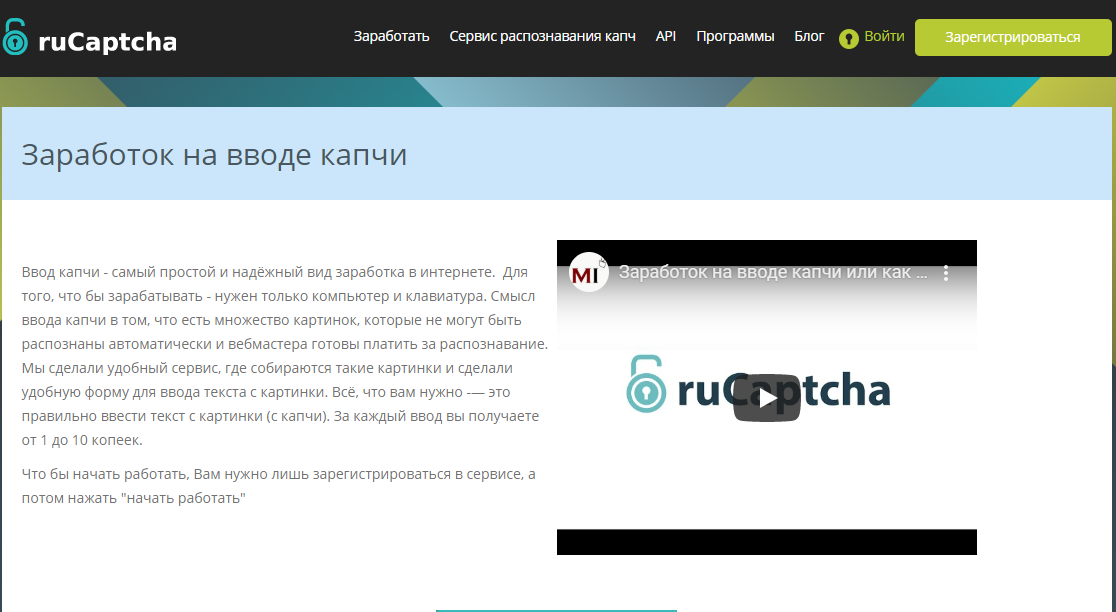Click the Зарегистрироваться button
This screenshot has height=612, width=1116.
pos(1012,37)
